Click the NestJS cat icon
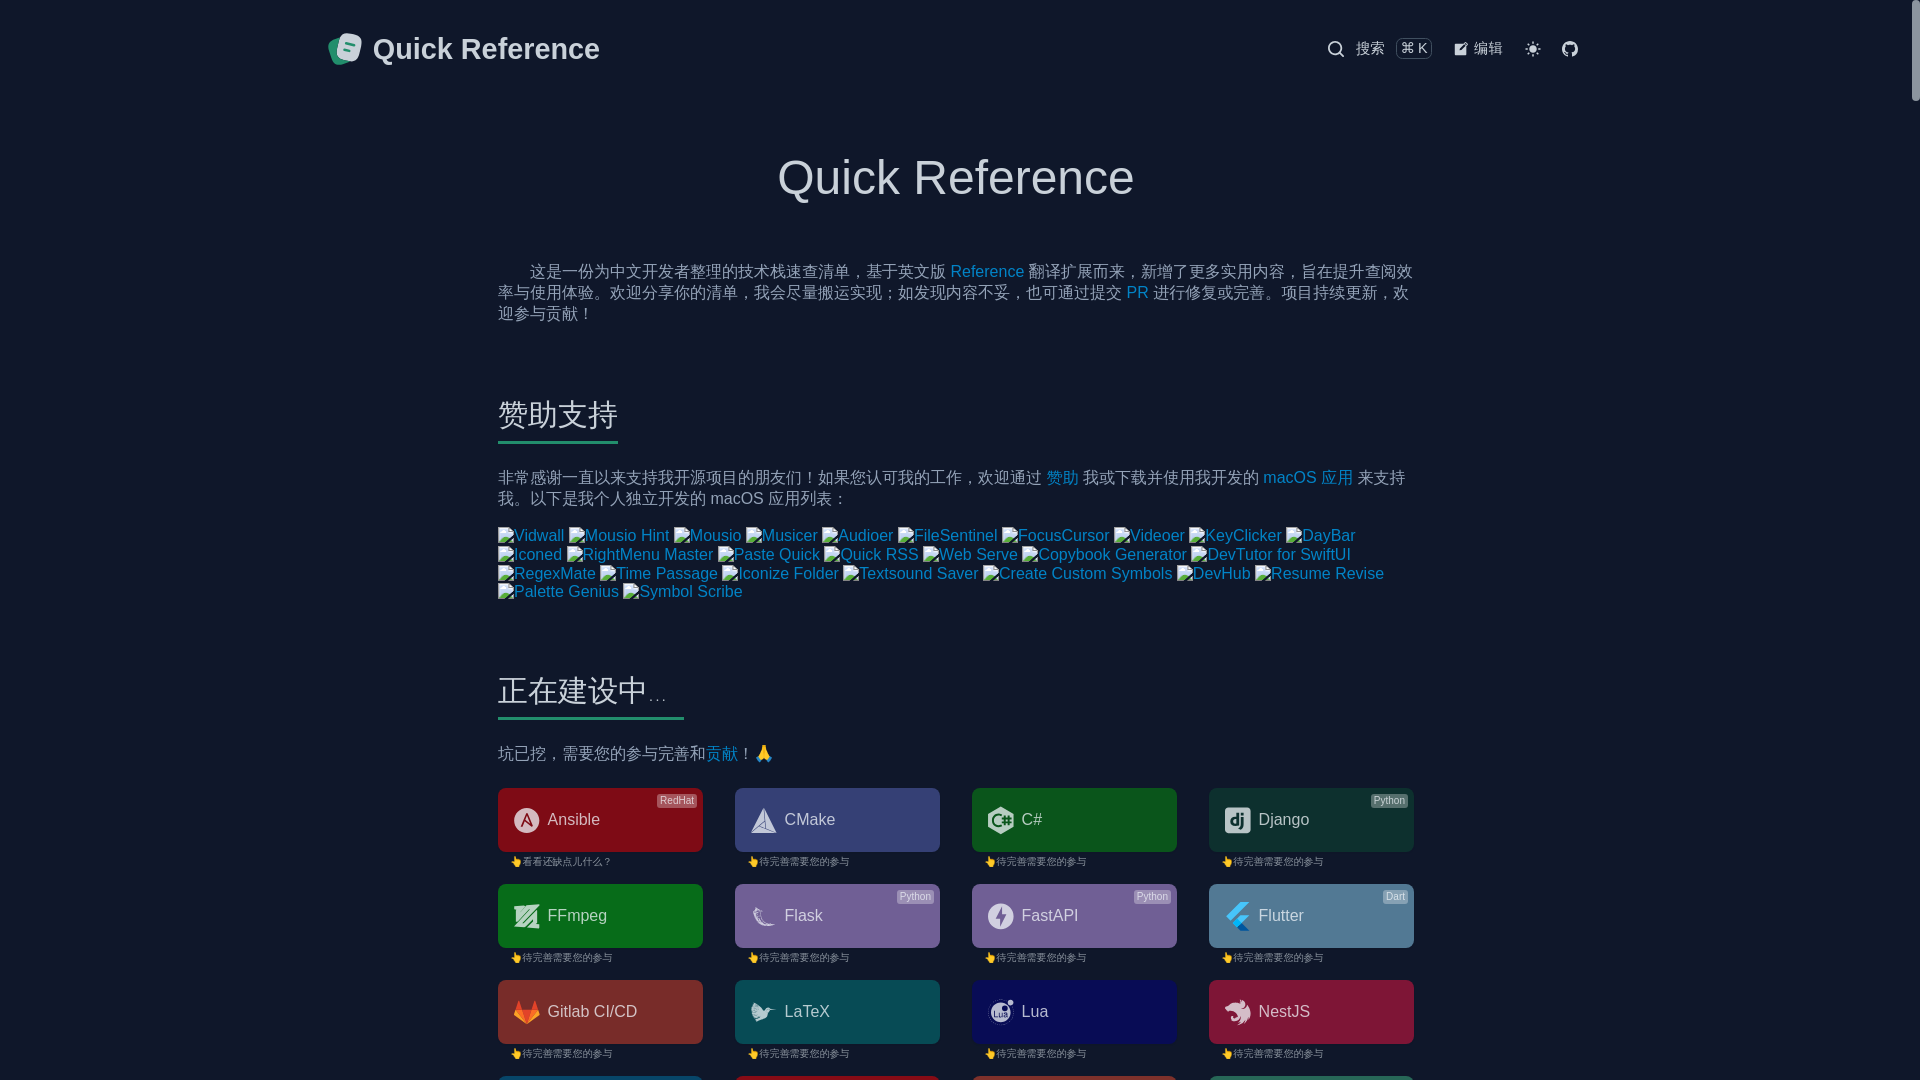The height and width of the screenshot is (1080, 1920). [x=1238, y=1013]
